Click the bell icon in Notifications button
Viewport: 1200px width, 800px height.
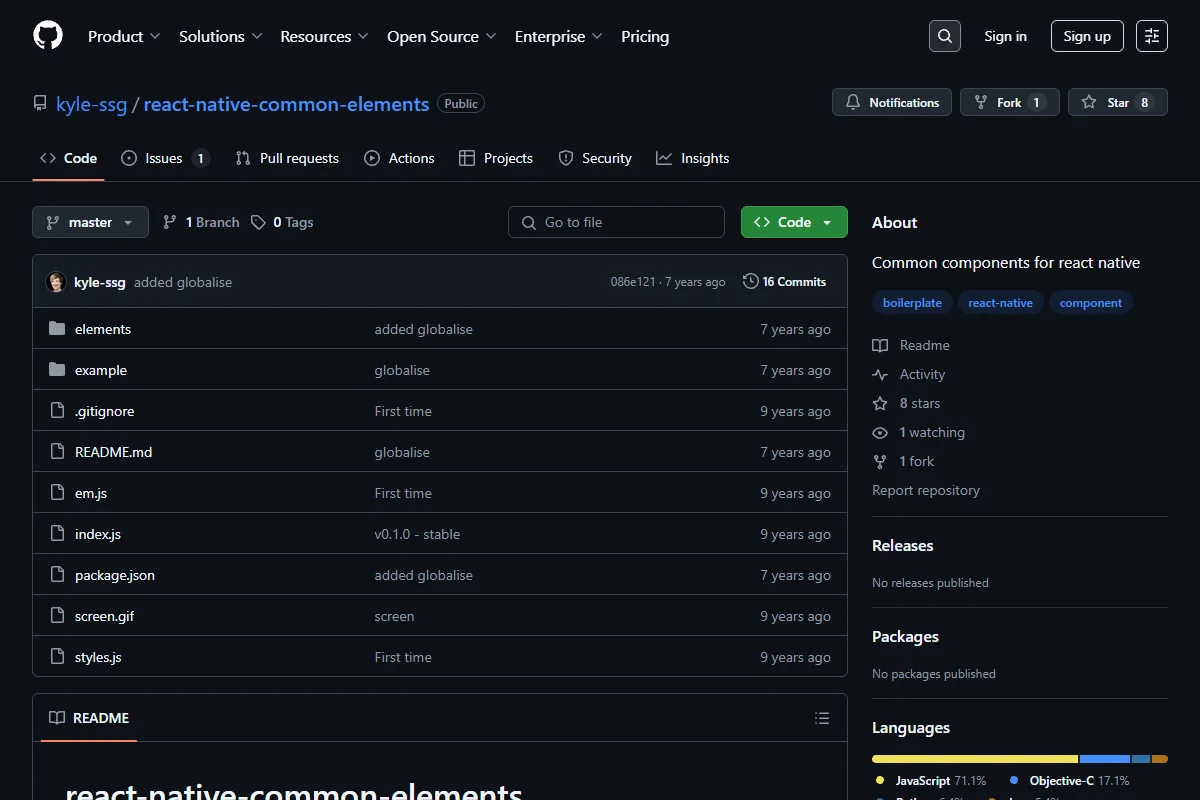pos(853,102)
